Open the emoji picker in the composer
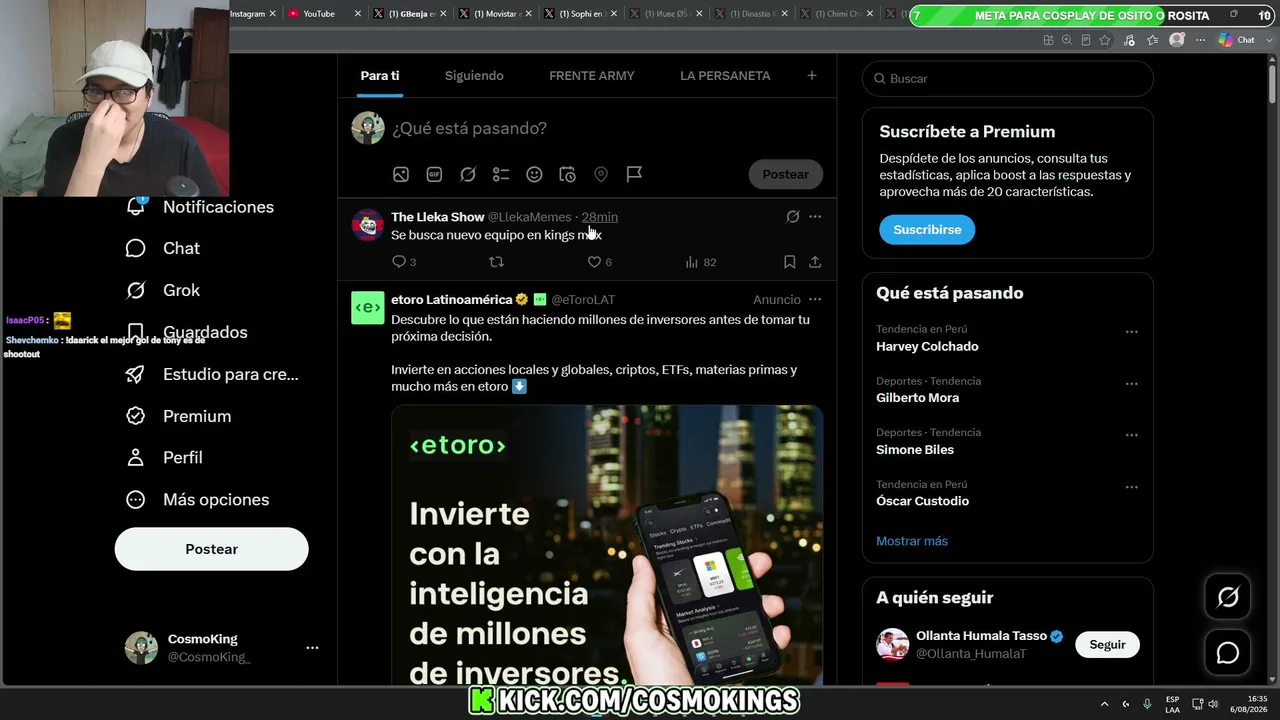The height and width of the screenshot is (720, 1280). (534, 174)
